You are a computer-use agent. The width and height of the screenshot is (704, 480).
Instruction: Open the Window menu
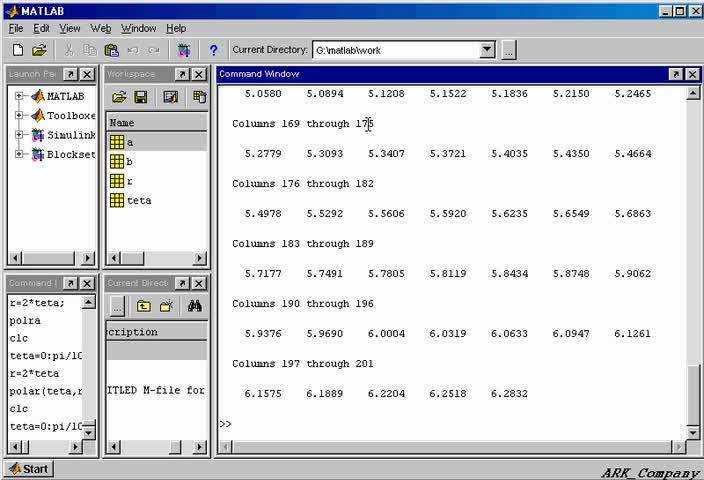click(x=138, y=29)
